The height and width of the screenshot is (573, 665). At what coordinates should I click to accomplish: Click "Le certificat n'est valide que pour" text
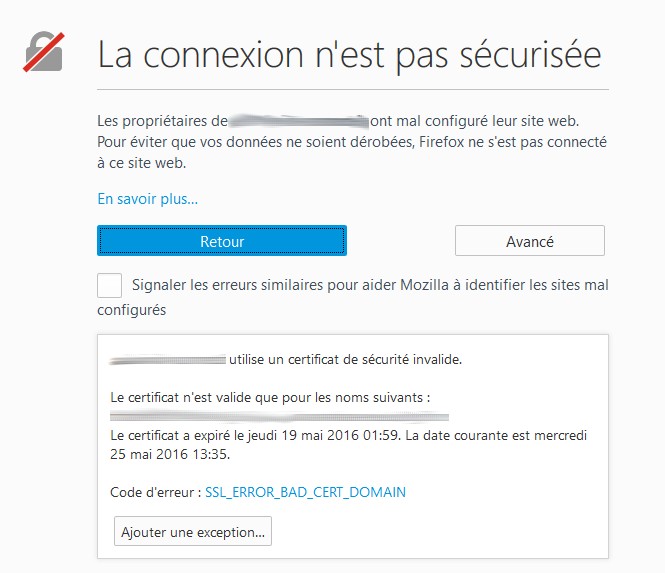270,397
